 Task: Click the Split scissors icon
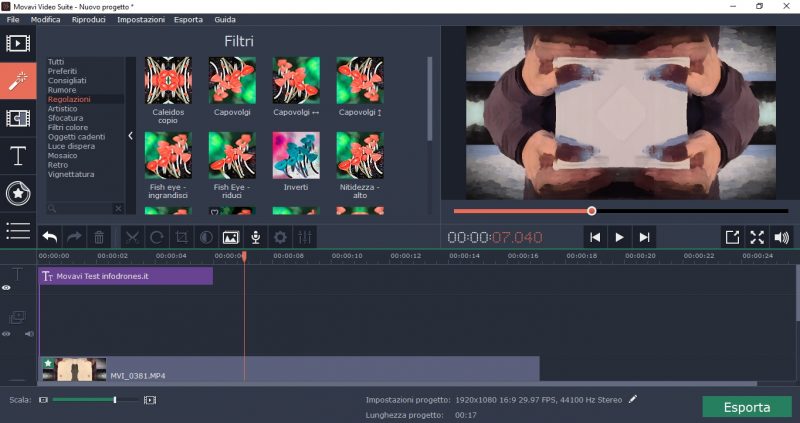pos(133,237)
